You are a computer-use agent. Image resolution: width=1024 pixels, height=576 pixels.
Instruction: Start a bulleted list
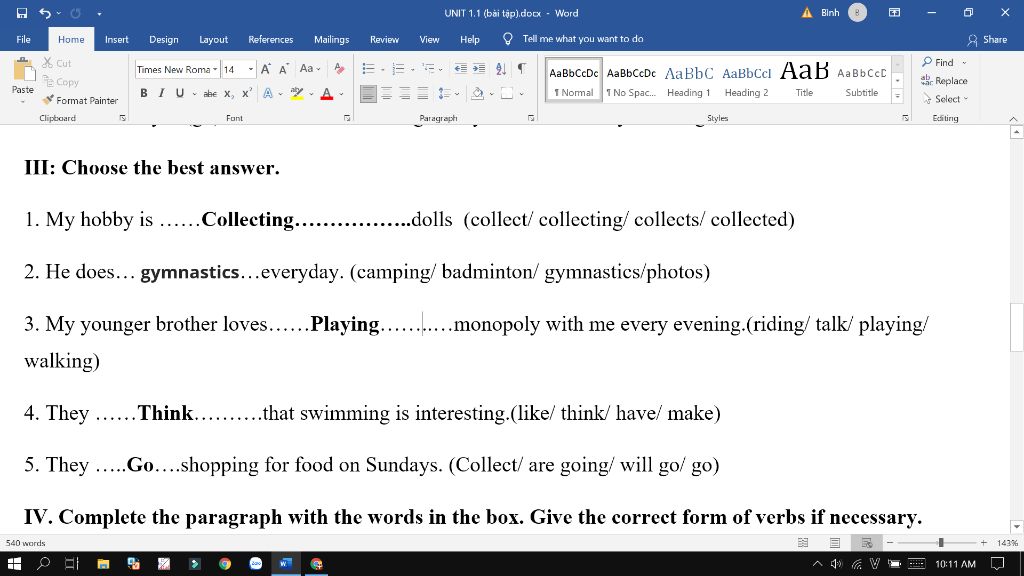click(368, 69)
